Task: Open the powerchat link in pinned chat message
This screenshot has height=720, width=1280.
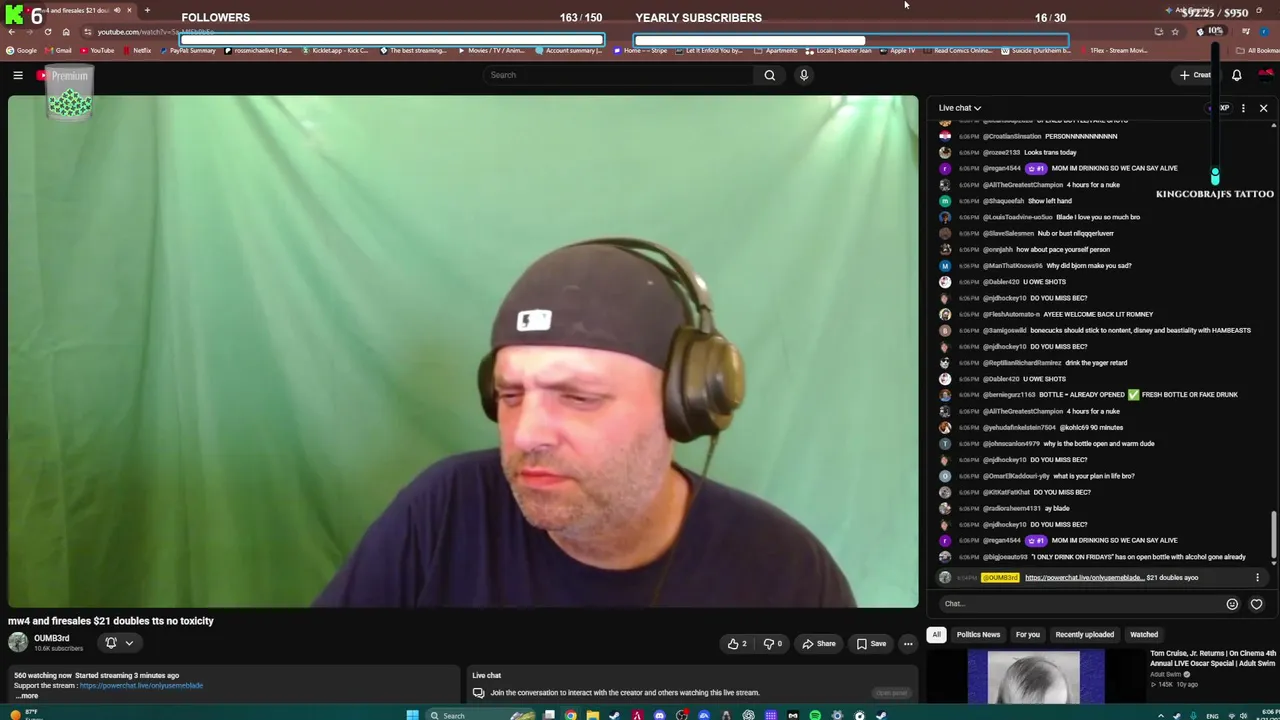Action: (x=1084, y=578)
